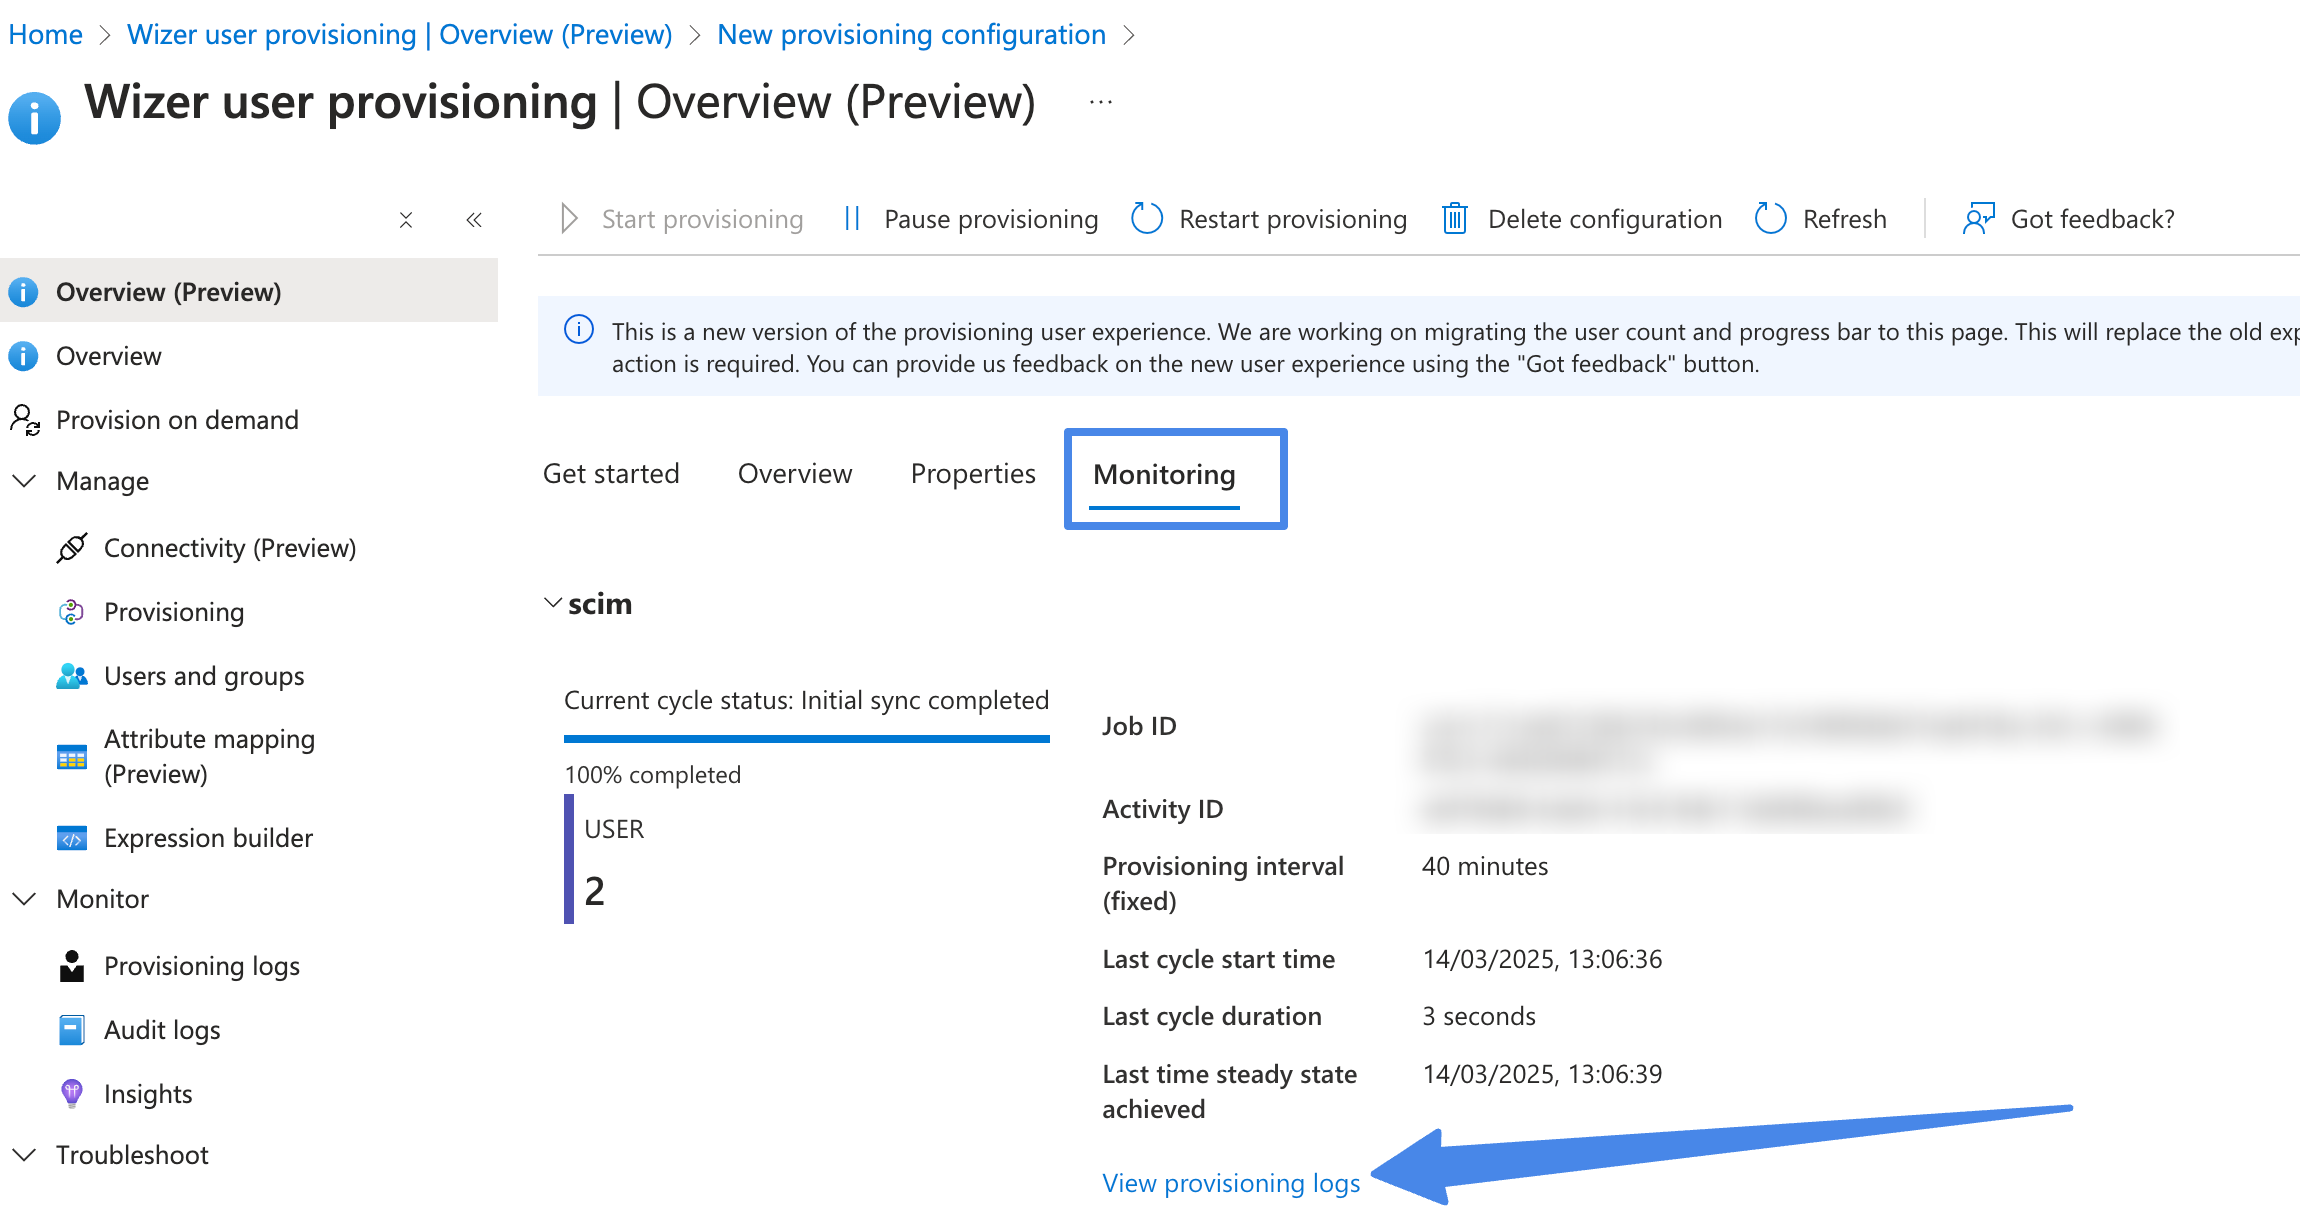Image resolution: width=2300 pixels, height=1206 pixels.
Task: Click Current cycle status text
Action: [807, 700]
